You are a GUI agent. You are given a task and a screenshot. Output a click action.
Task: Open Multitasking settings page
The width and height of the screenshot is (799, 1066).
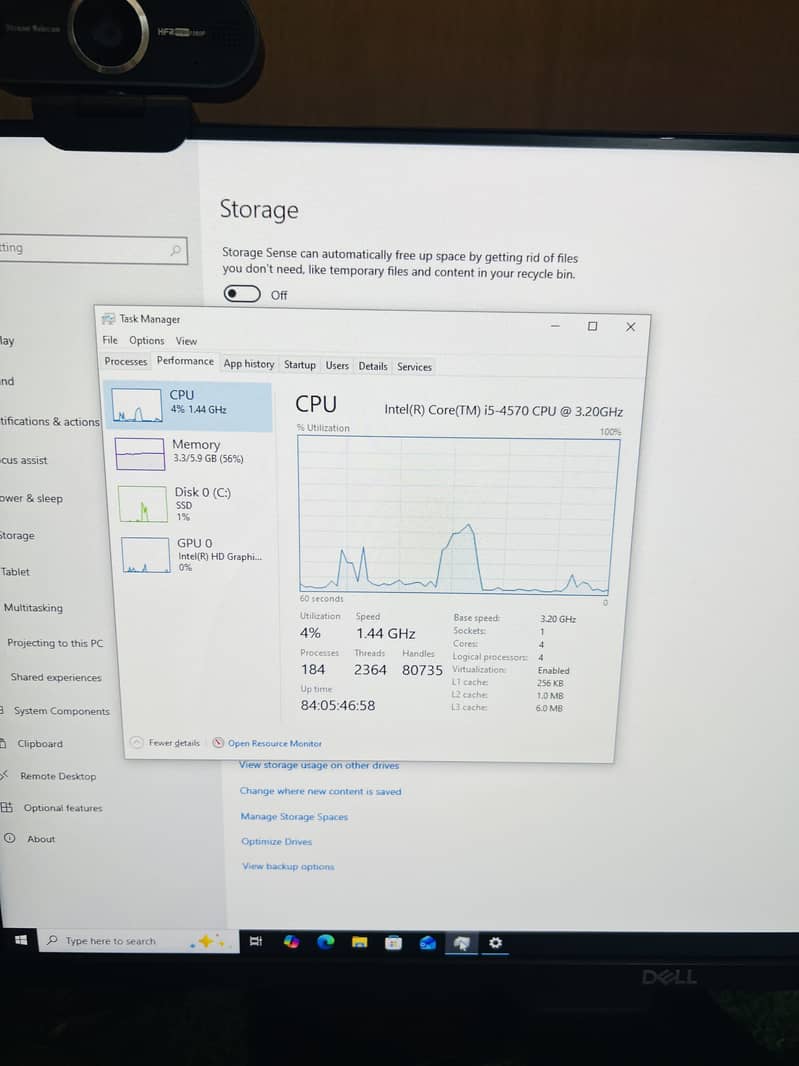[33, 608]
